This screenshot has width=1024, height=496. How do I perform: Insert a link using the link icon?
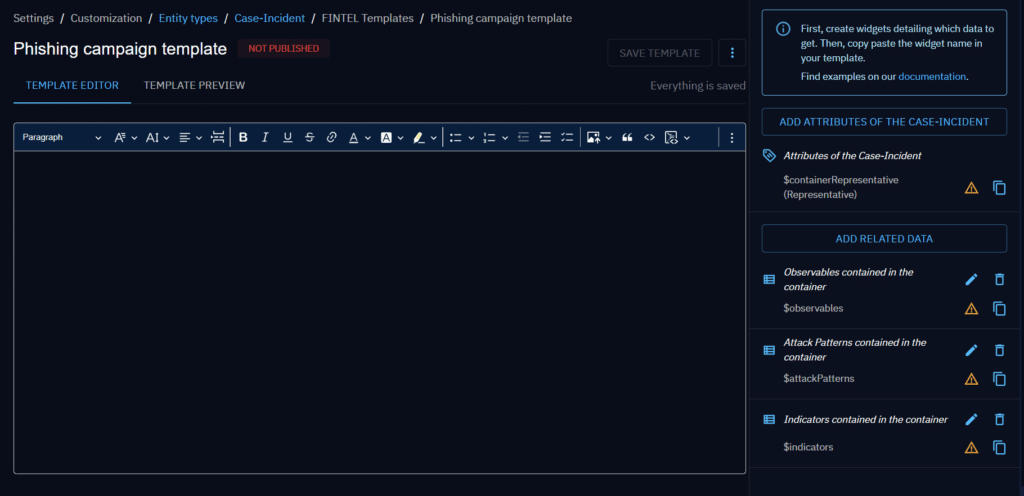coord(331,138)
